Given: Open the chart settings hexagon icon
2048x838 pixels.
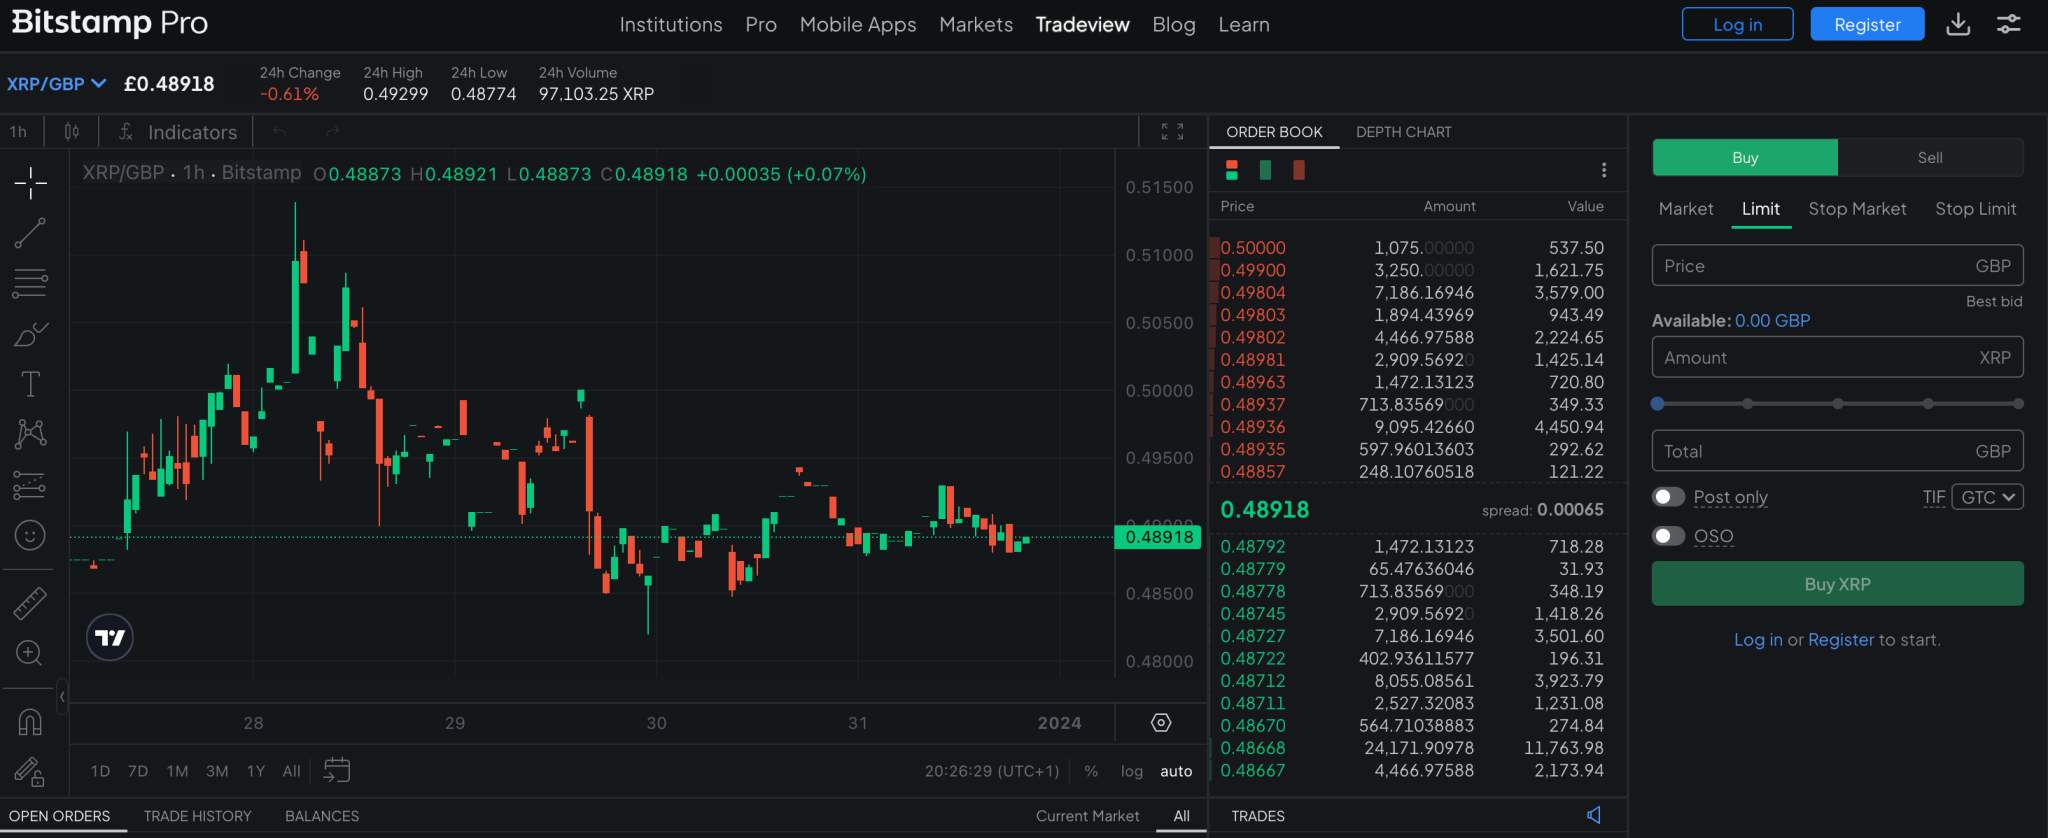Looking at the screenshot, I should [1161, 723].
